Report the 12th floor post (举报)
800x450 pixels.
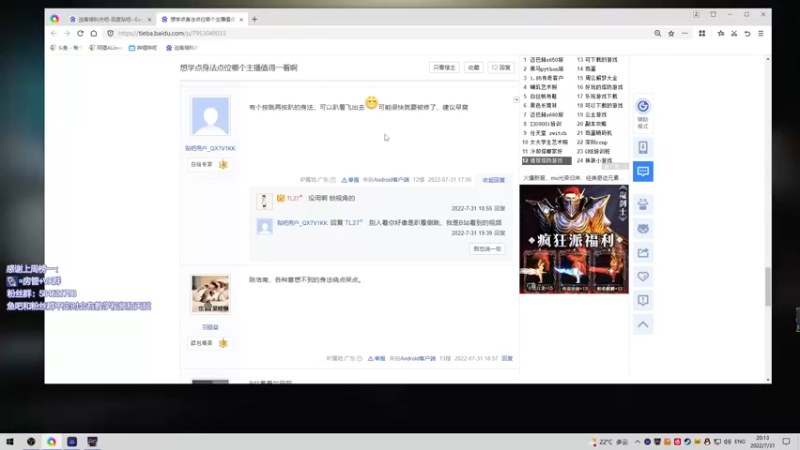[350, 180]
